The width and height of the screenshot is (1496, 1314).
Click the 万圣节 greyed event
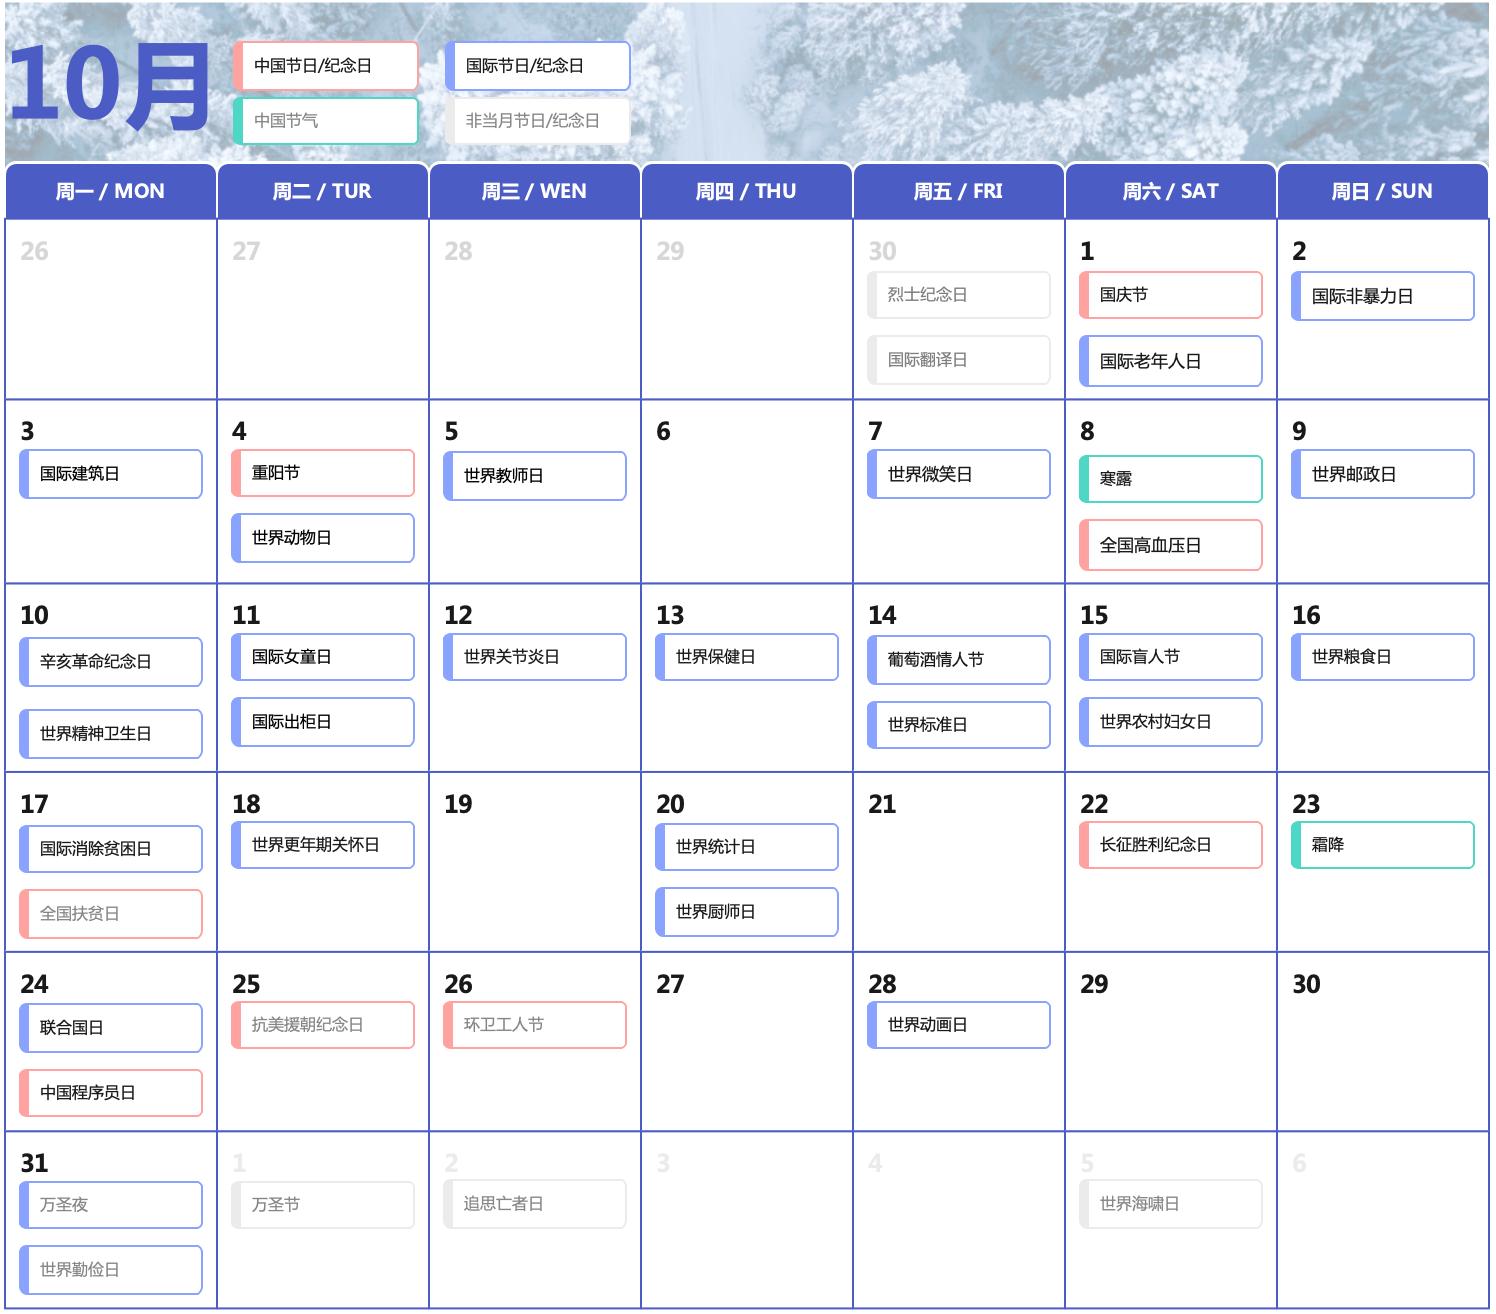click(x=323, y=1205)
